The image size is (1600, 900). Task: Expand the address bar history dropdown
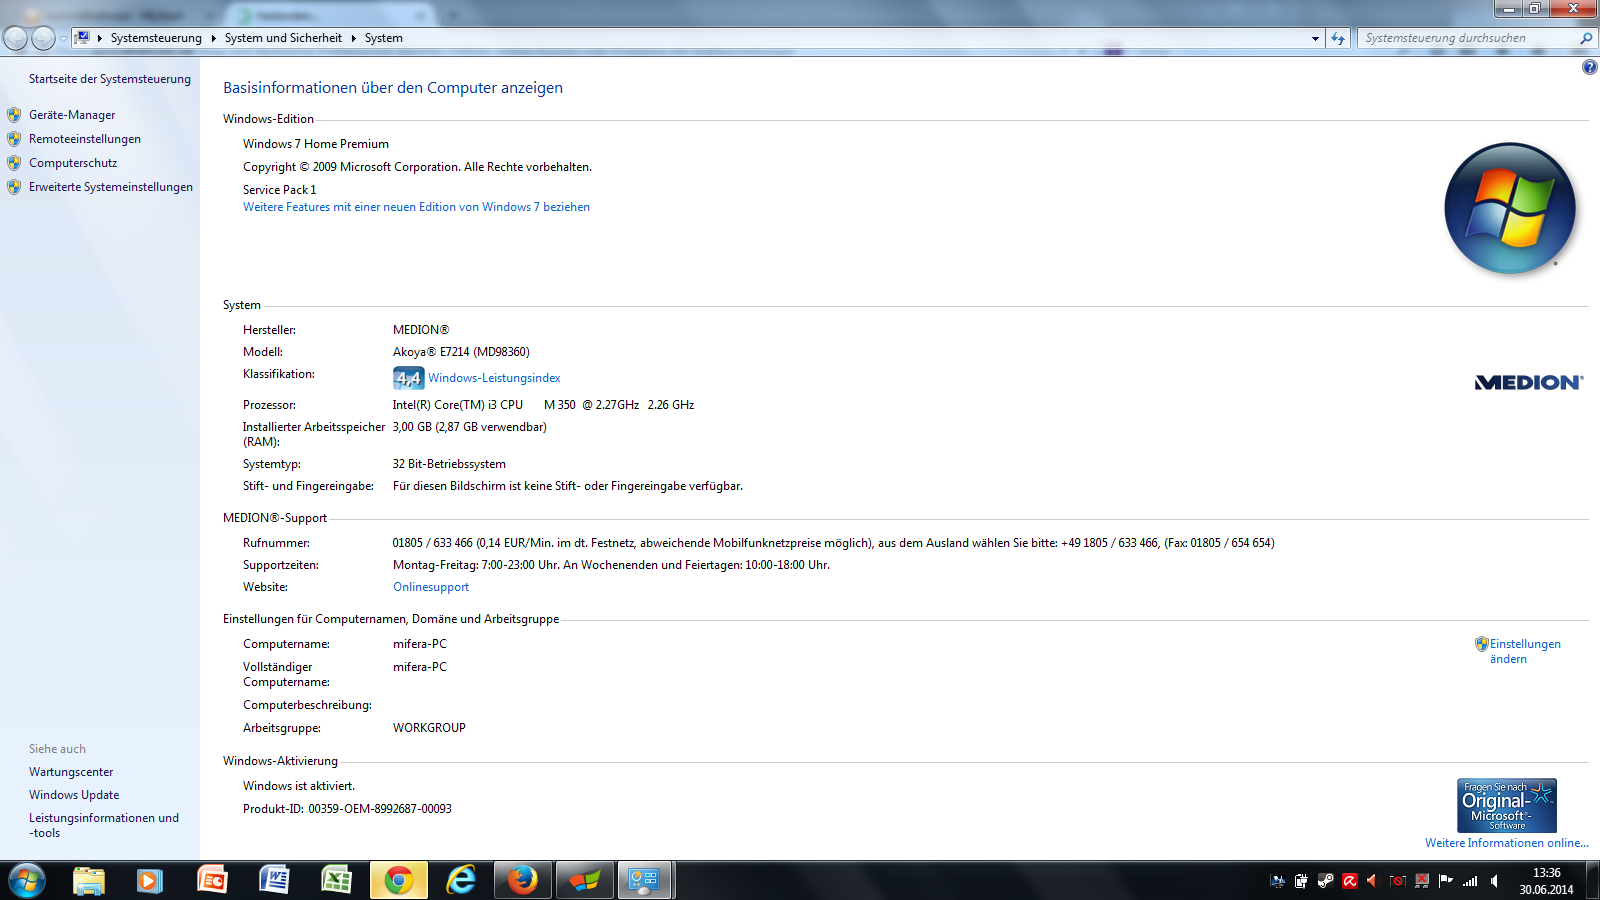pyautogui.click(x=1315, y=38)
